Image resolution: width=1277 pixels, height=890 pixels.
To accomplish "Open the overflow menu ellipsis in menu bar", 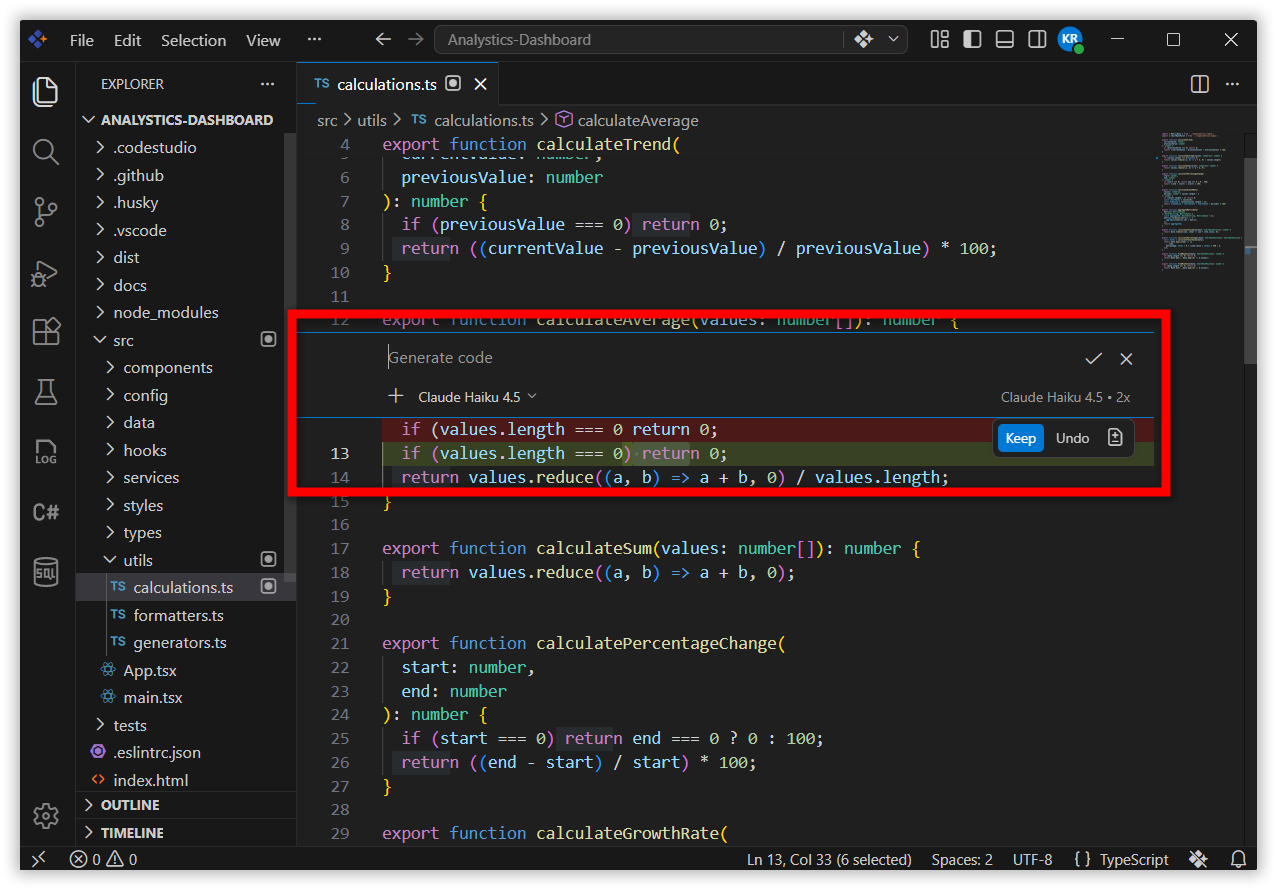I will pos(314,40).
